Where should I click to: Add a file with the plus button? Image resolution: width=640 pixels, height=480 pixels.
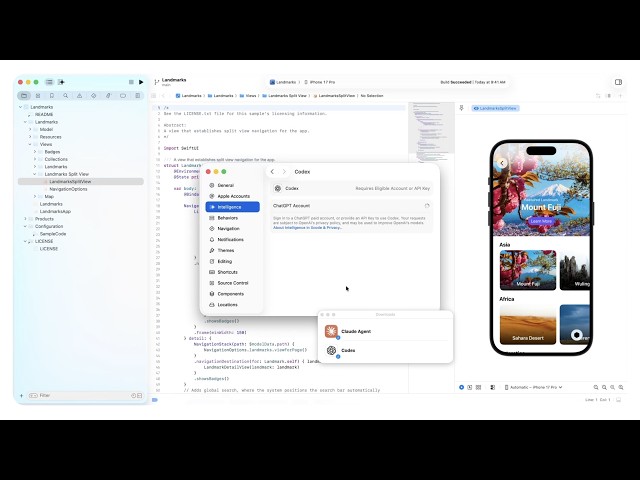[21, 396]
